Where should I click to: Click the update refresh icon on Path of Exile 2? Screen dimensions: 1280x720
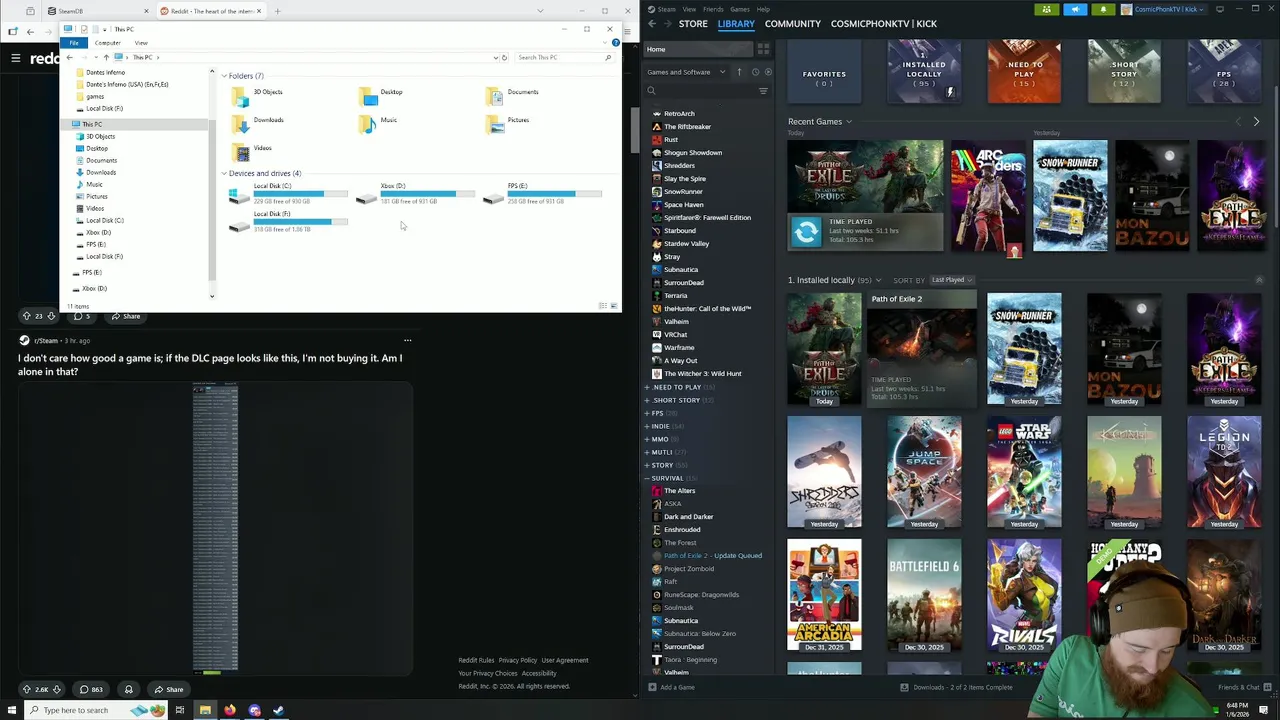pos(805,232)
